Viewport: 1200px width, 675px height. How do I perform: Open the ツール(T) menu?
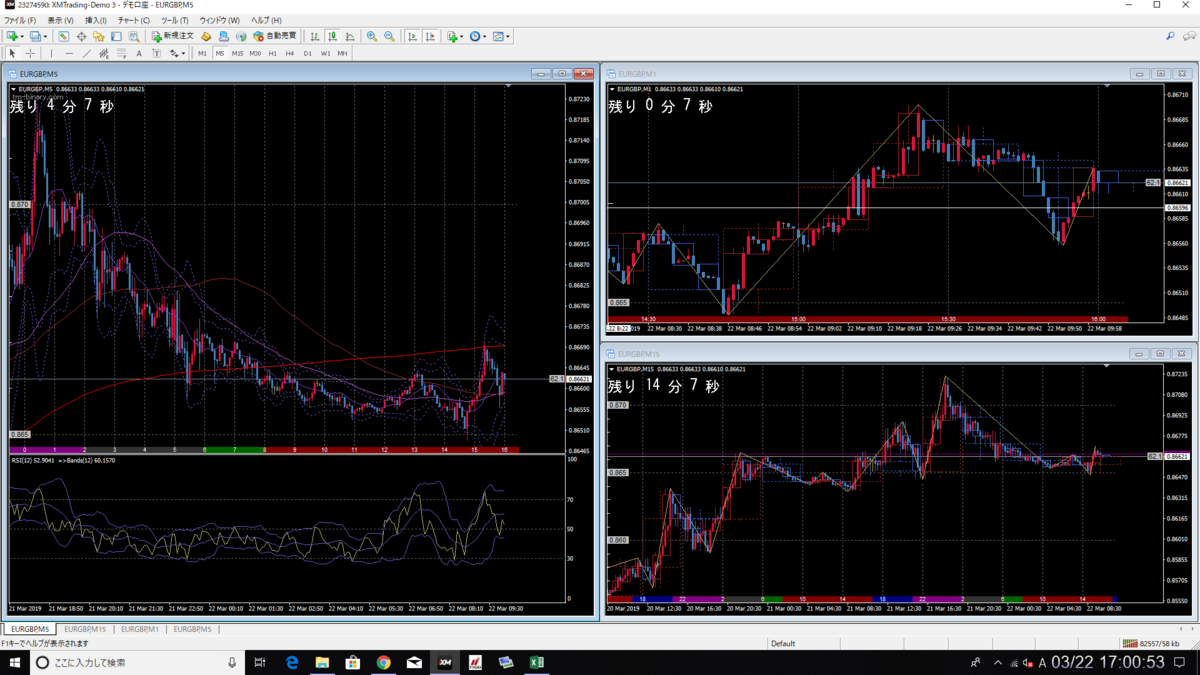[175, 20]
